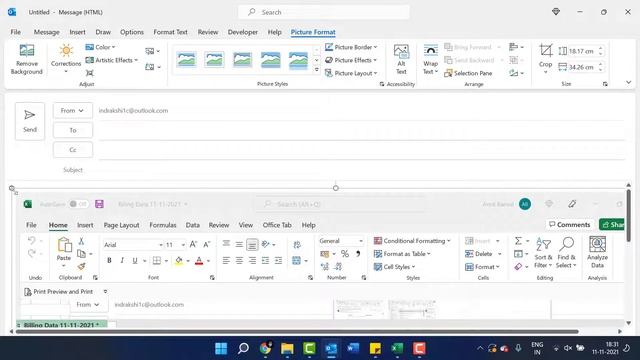Switch to Word in the taskbar

pos(353,349)
